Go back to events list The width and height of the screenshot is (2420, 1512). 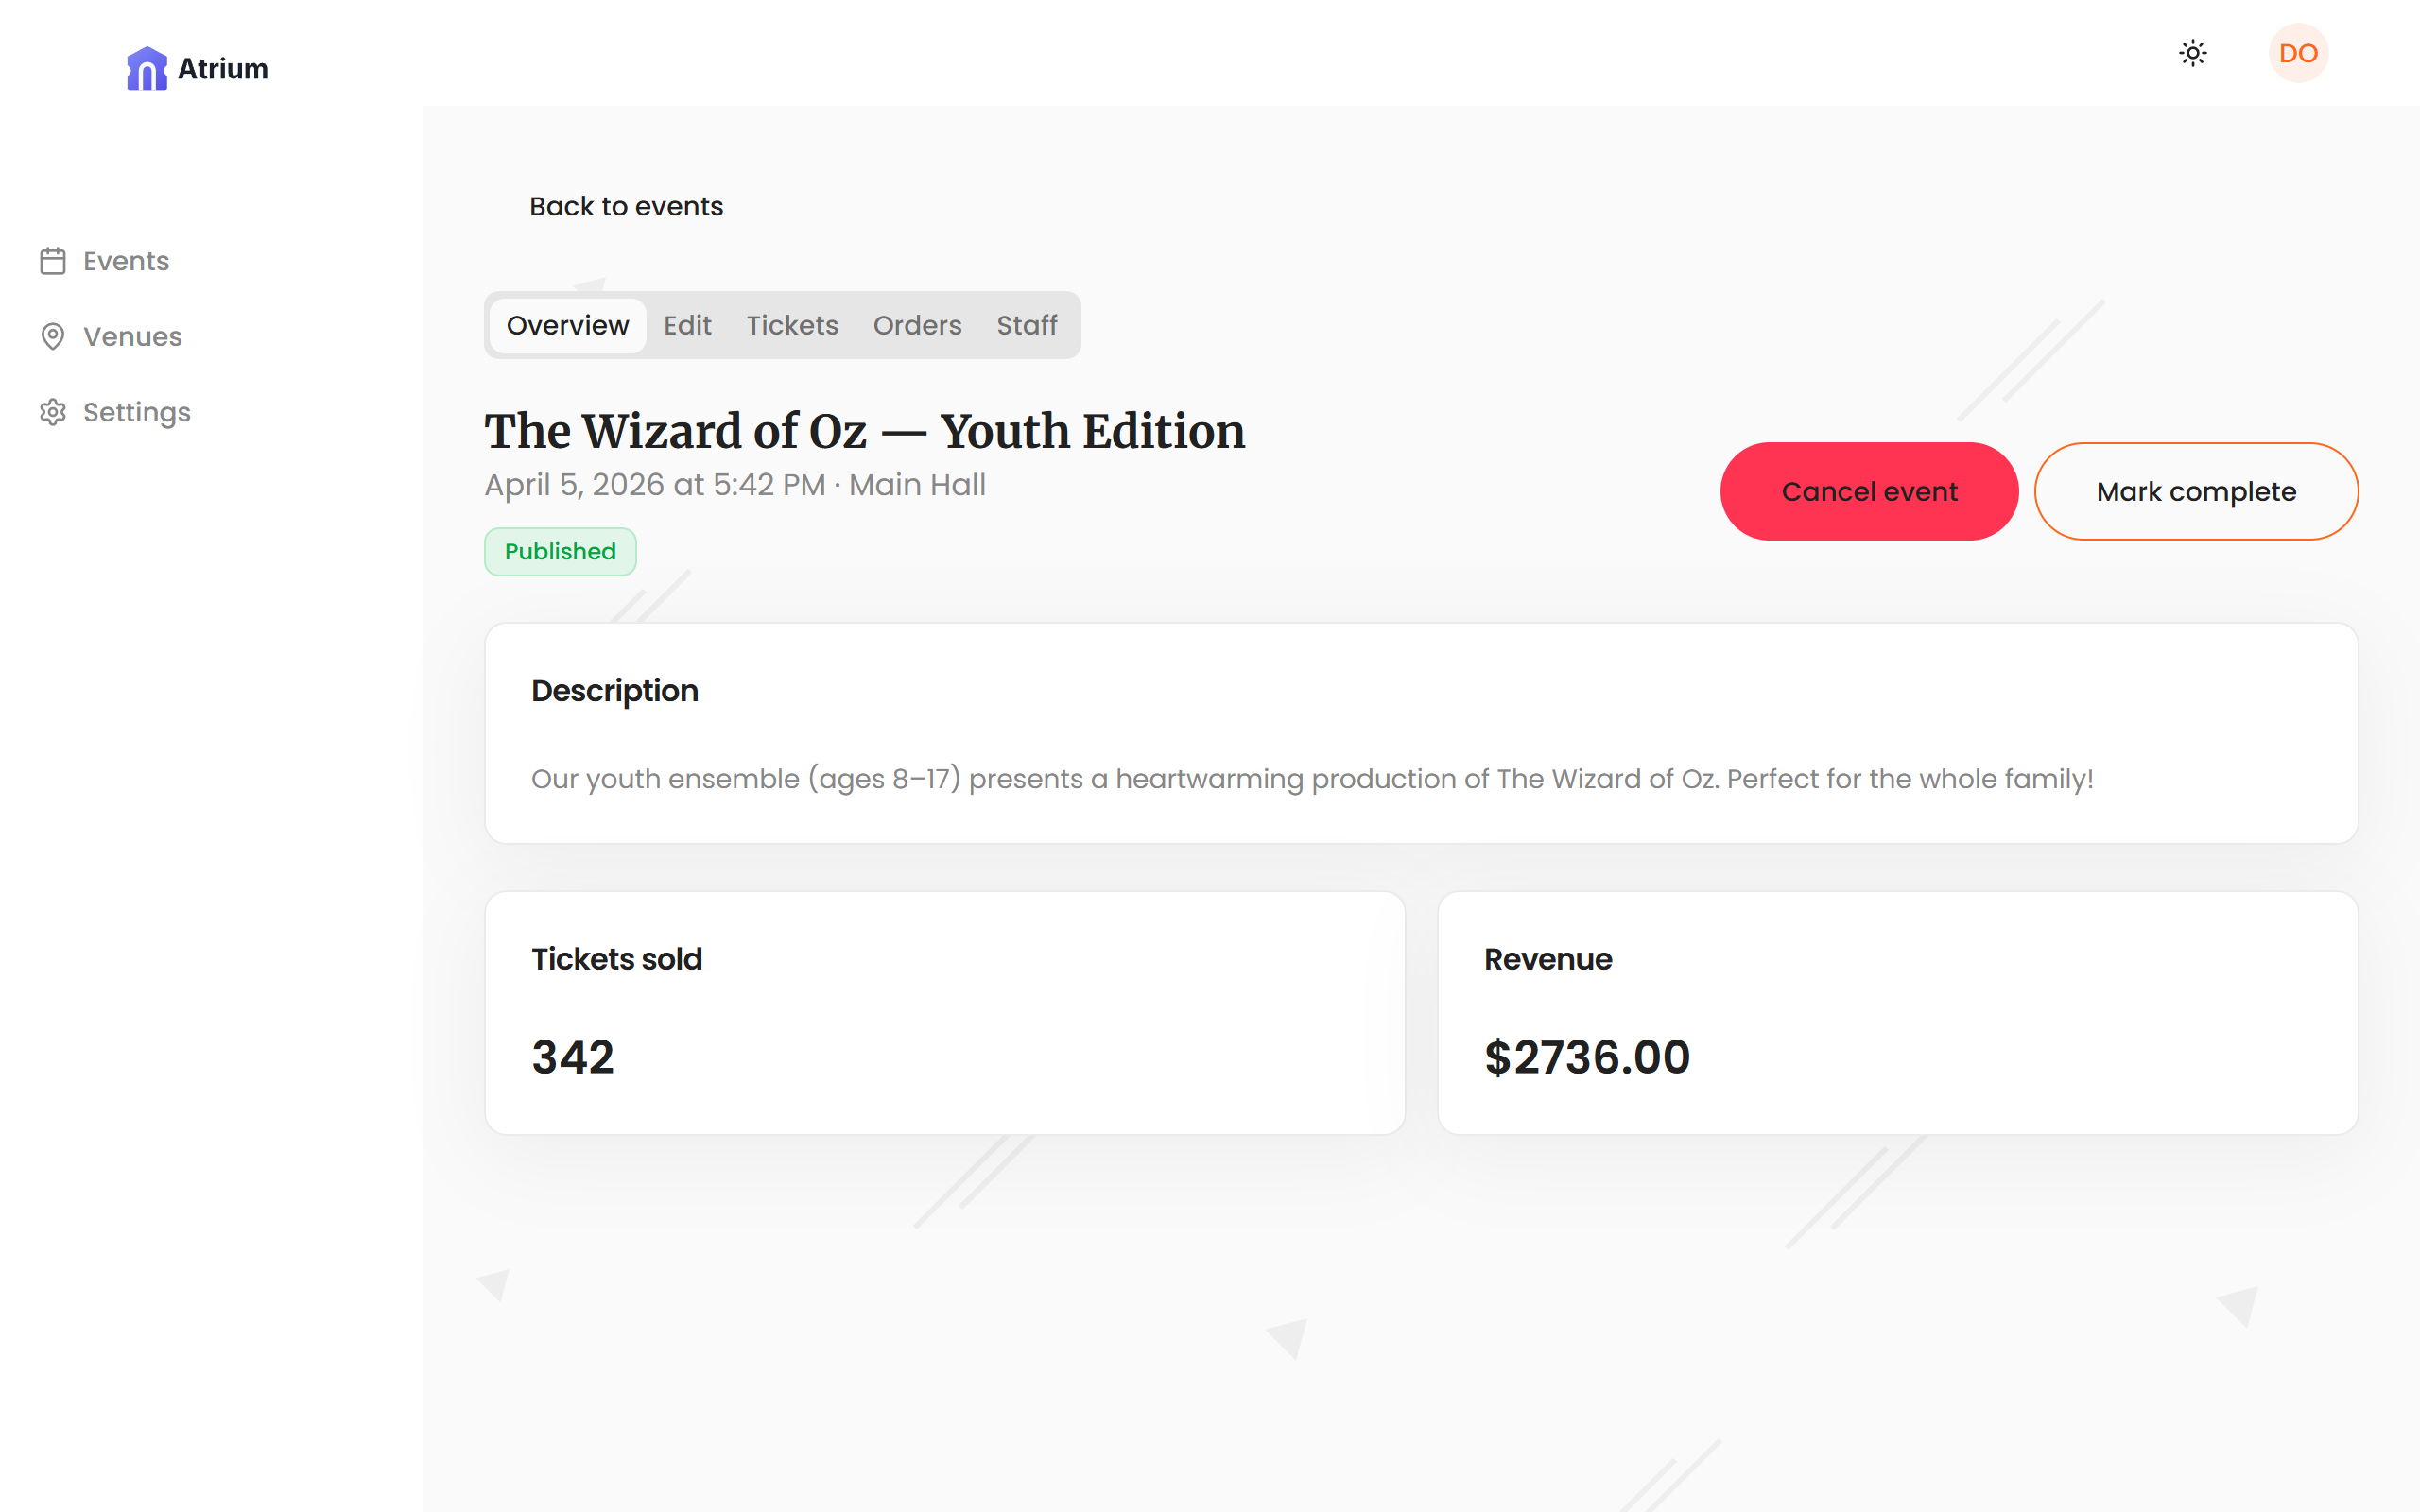[x=626, y=206]
